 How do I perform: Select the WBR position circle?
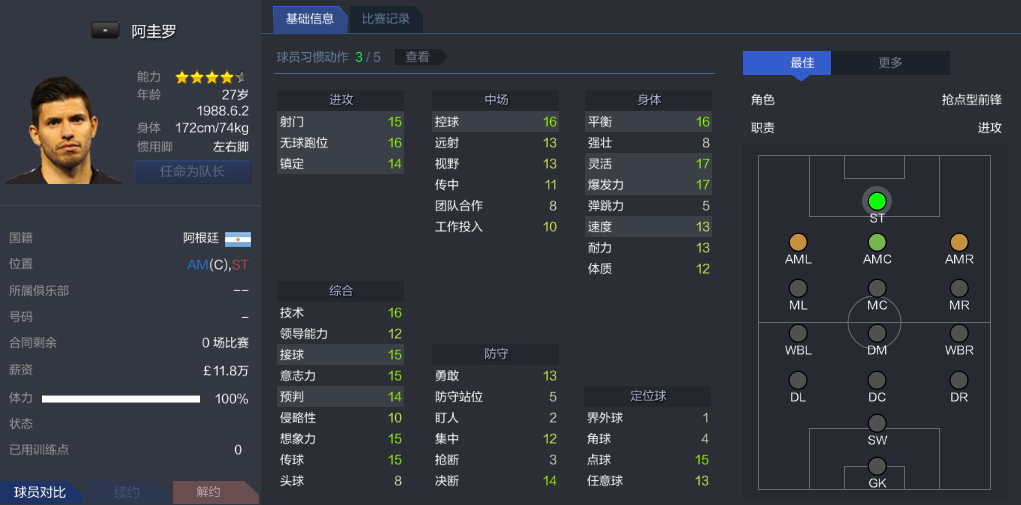pos(959,333)
